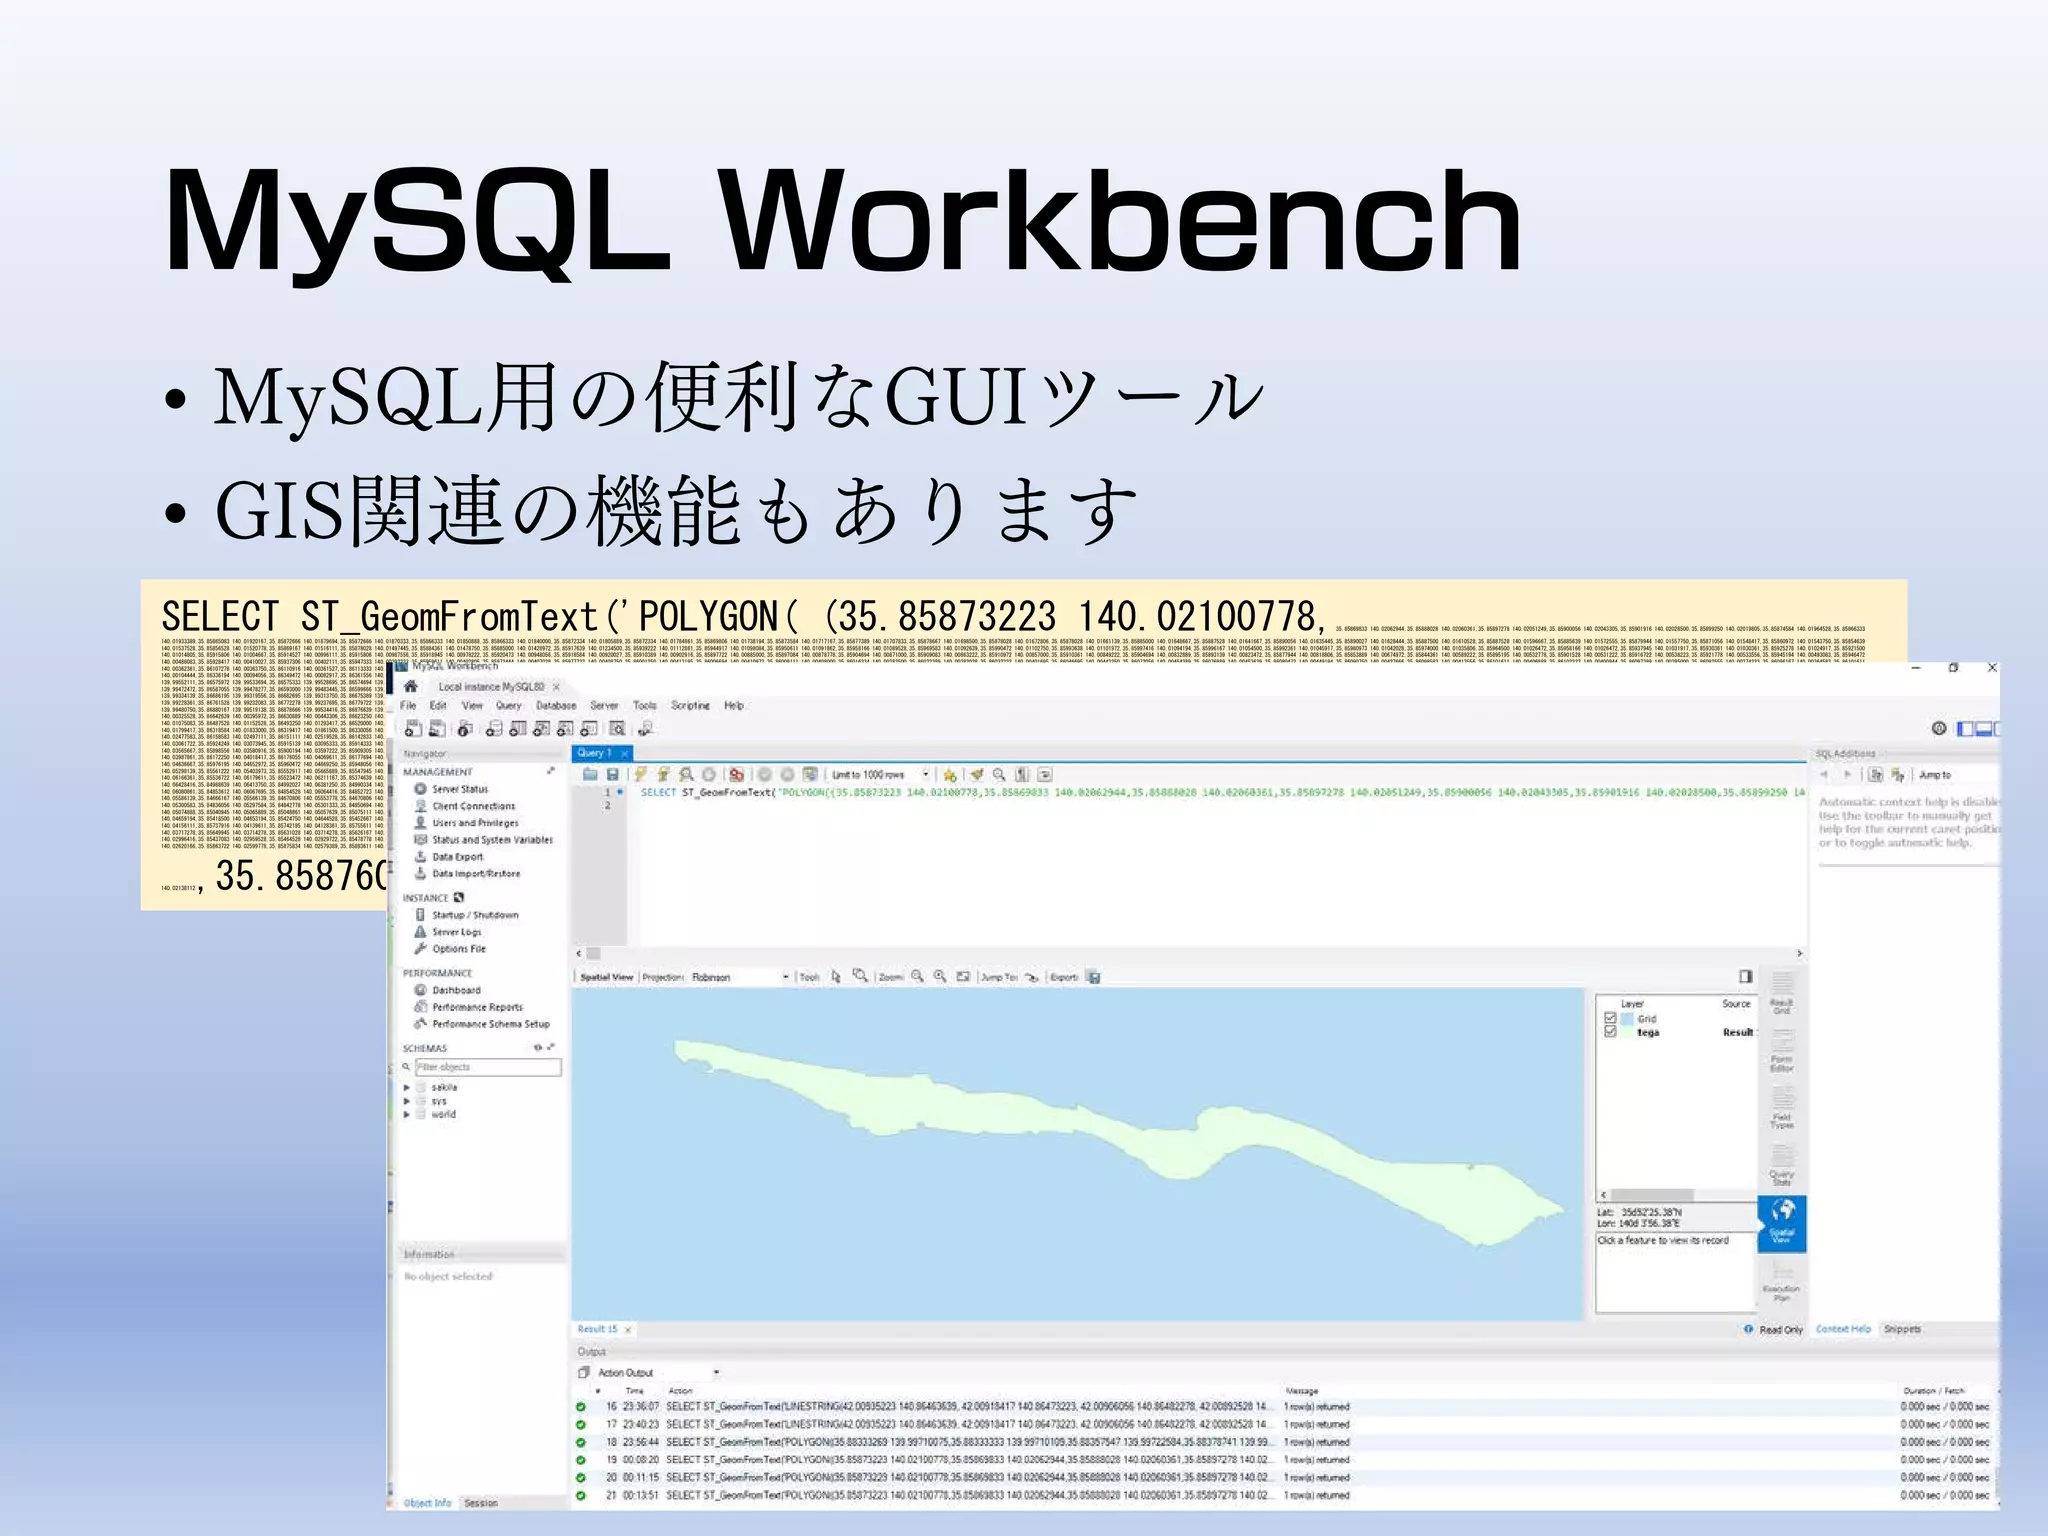Reset spatial view to fit extent
The image size is (2048, 1536).
tap(963, 976)
